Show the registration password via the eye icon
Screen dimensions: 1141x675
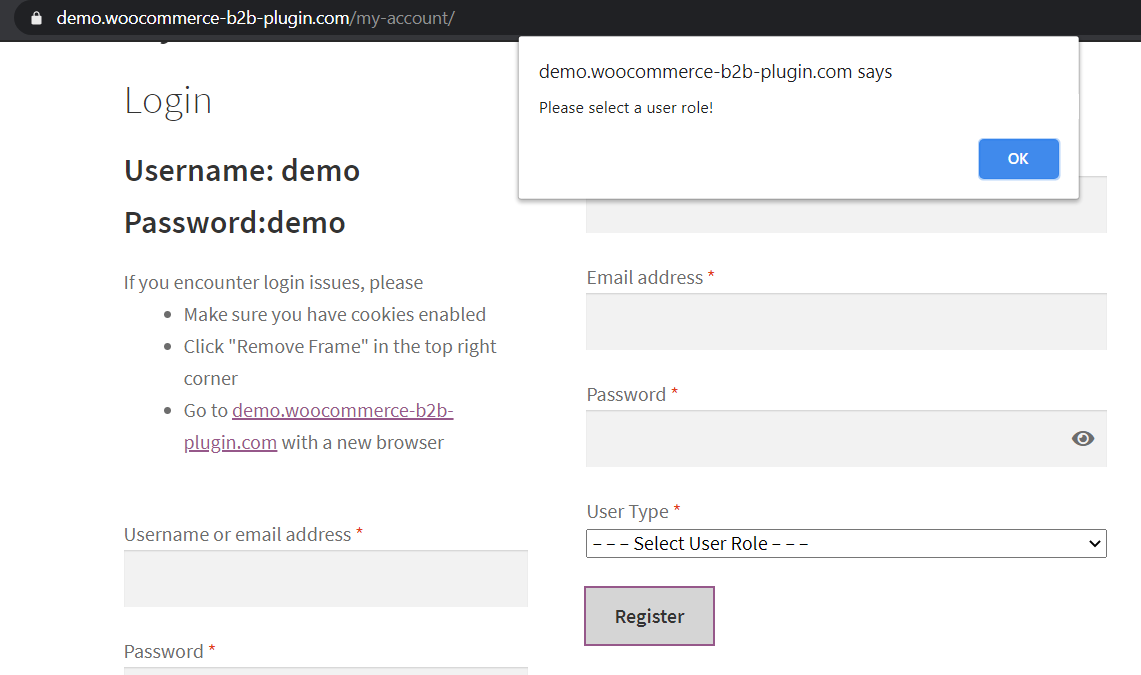[1082, 439]
